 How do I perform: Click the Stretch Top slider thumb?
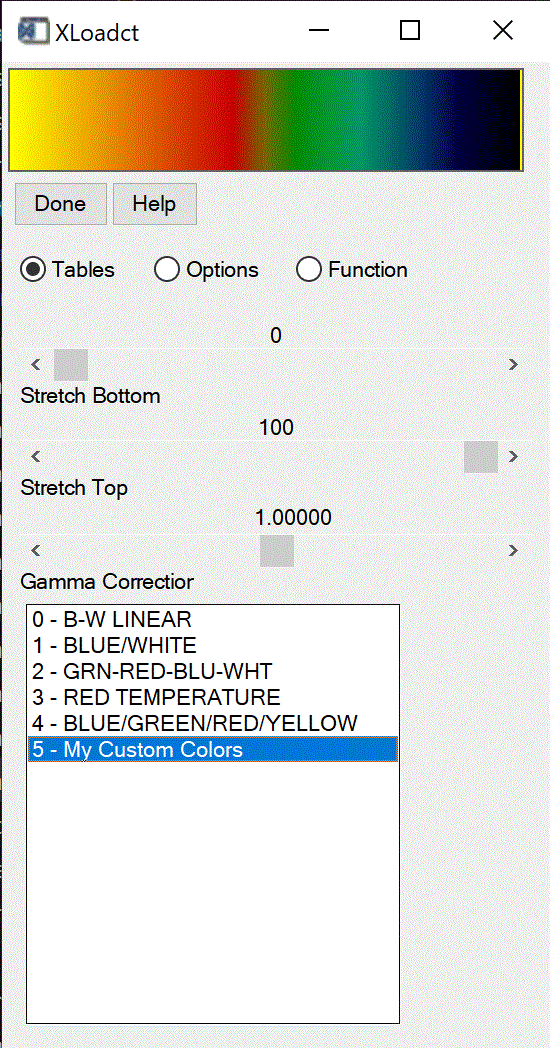[x=481, y=457]
